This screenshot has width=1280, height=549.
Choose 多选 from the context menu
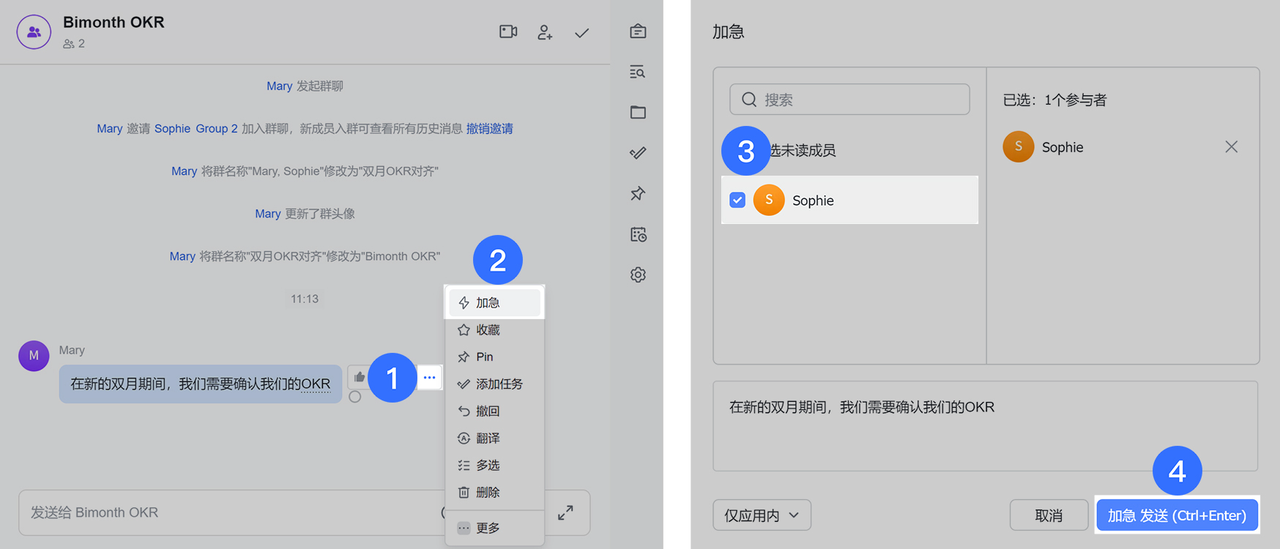[x=495, y=465]
